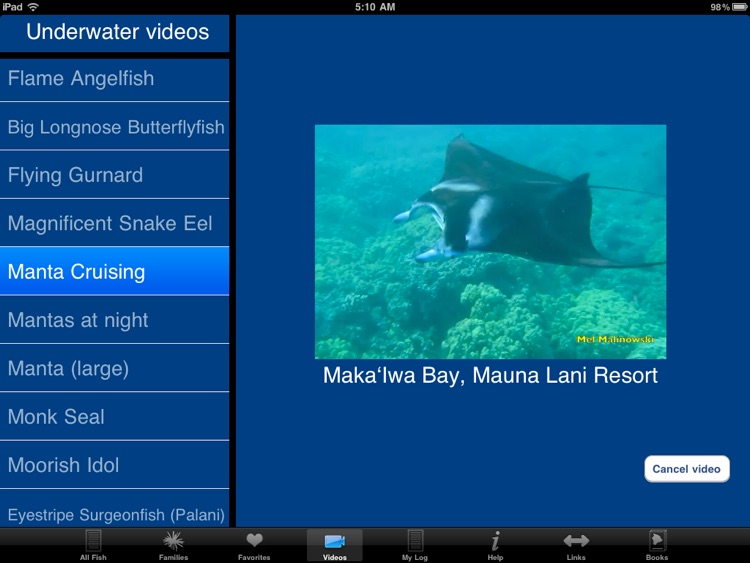
Task: Select the highlighted Manta Cruising row
Action: (114, 271)
